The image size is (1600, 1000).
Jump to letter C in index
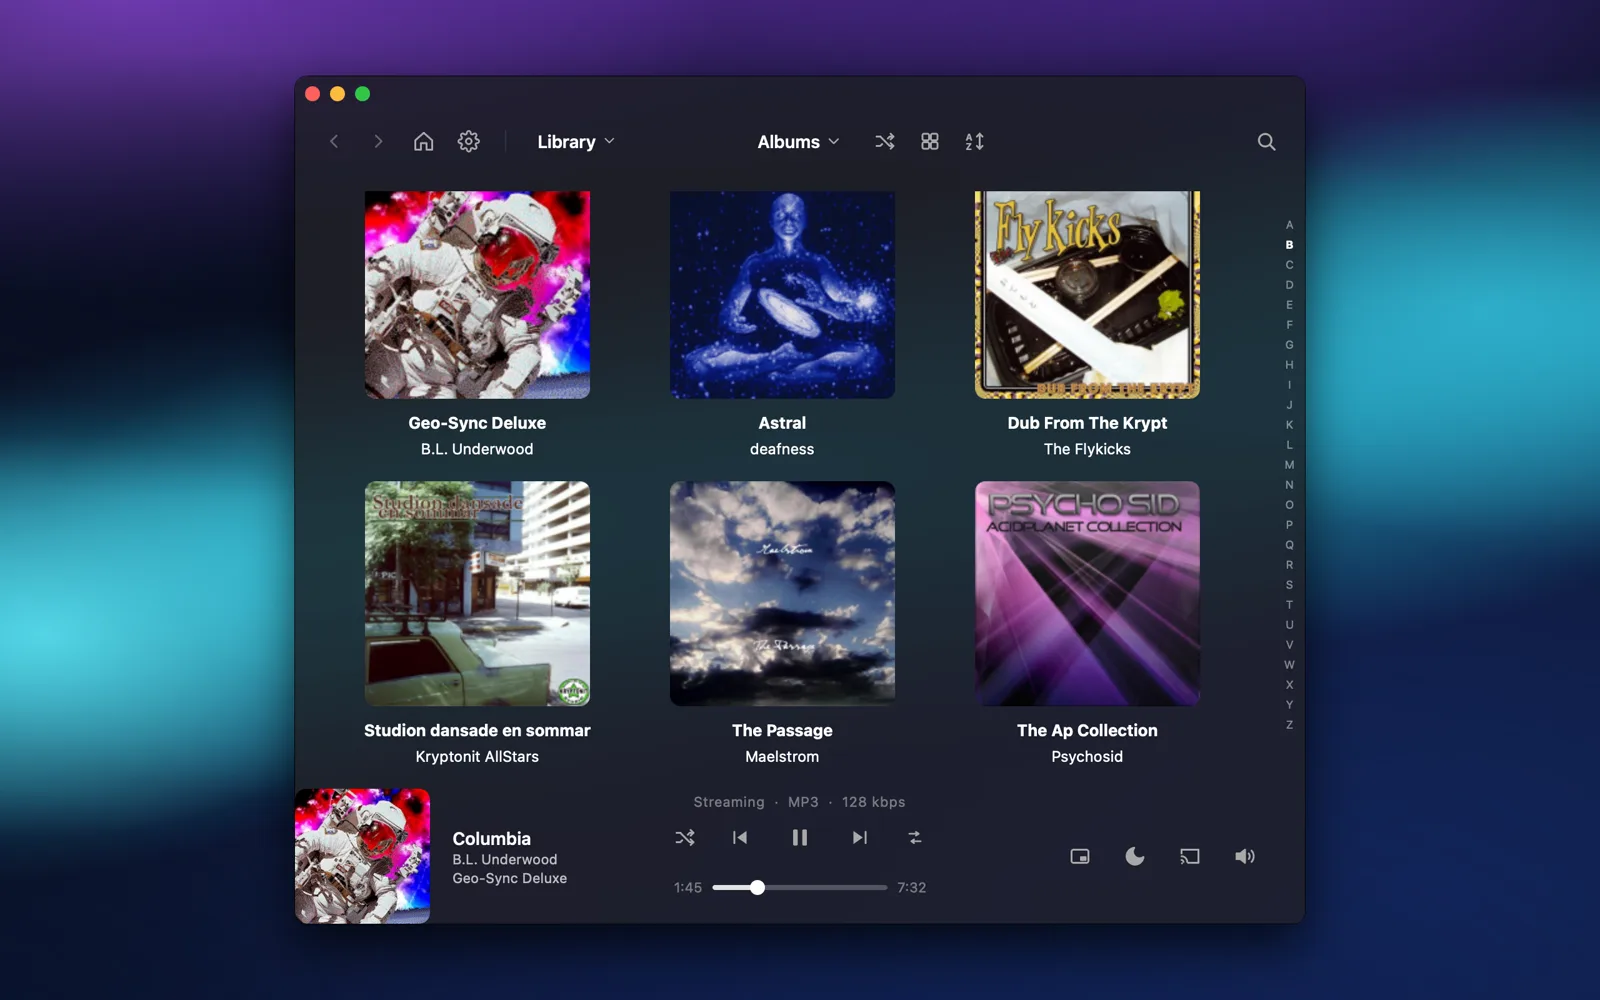click(1289, 265)
